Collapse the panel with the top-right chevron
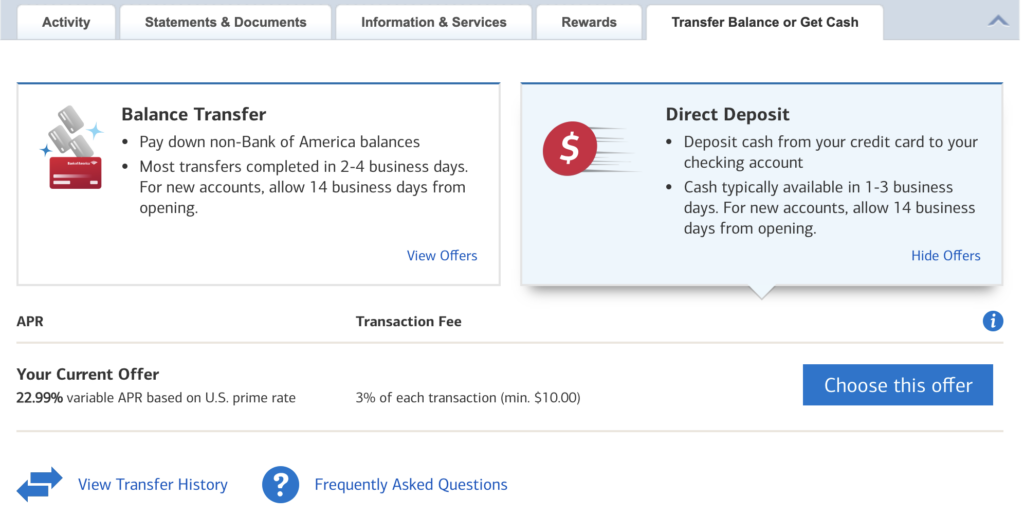 [x=997, y=21]
